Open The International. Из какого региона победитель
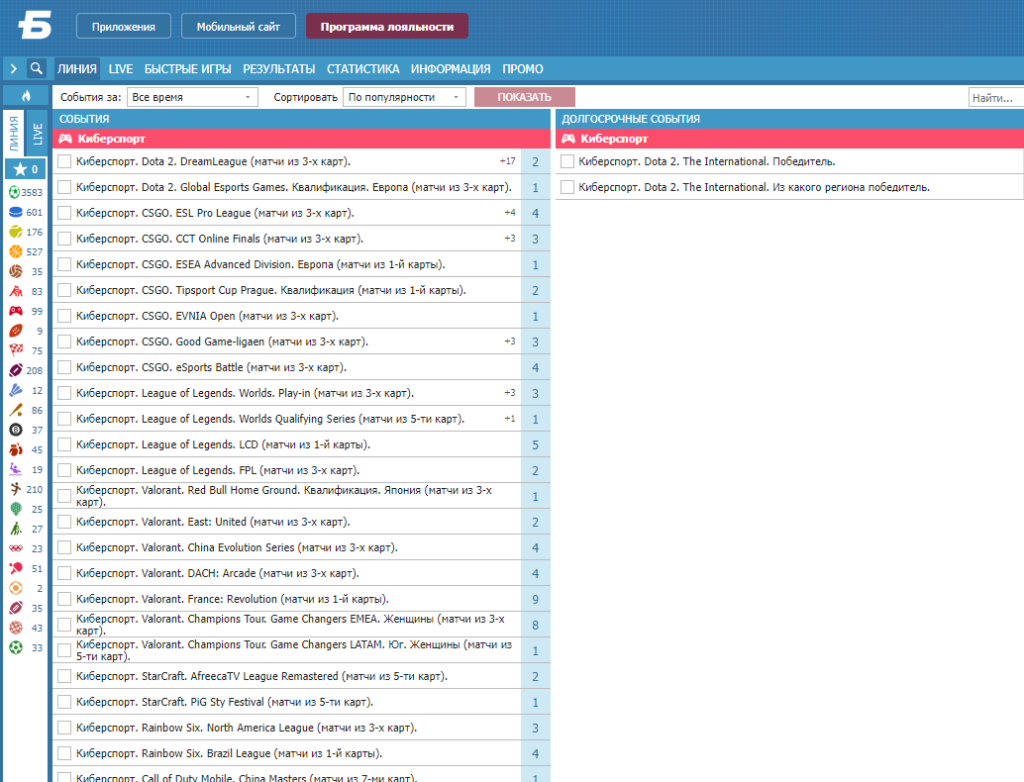The width and height of the screenshot is (1024, 782). pyautogui.click(x=754, y=187)
